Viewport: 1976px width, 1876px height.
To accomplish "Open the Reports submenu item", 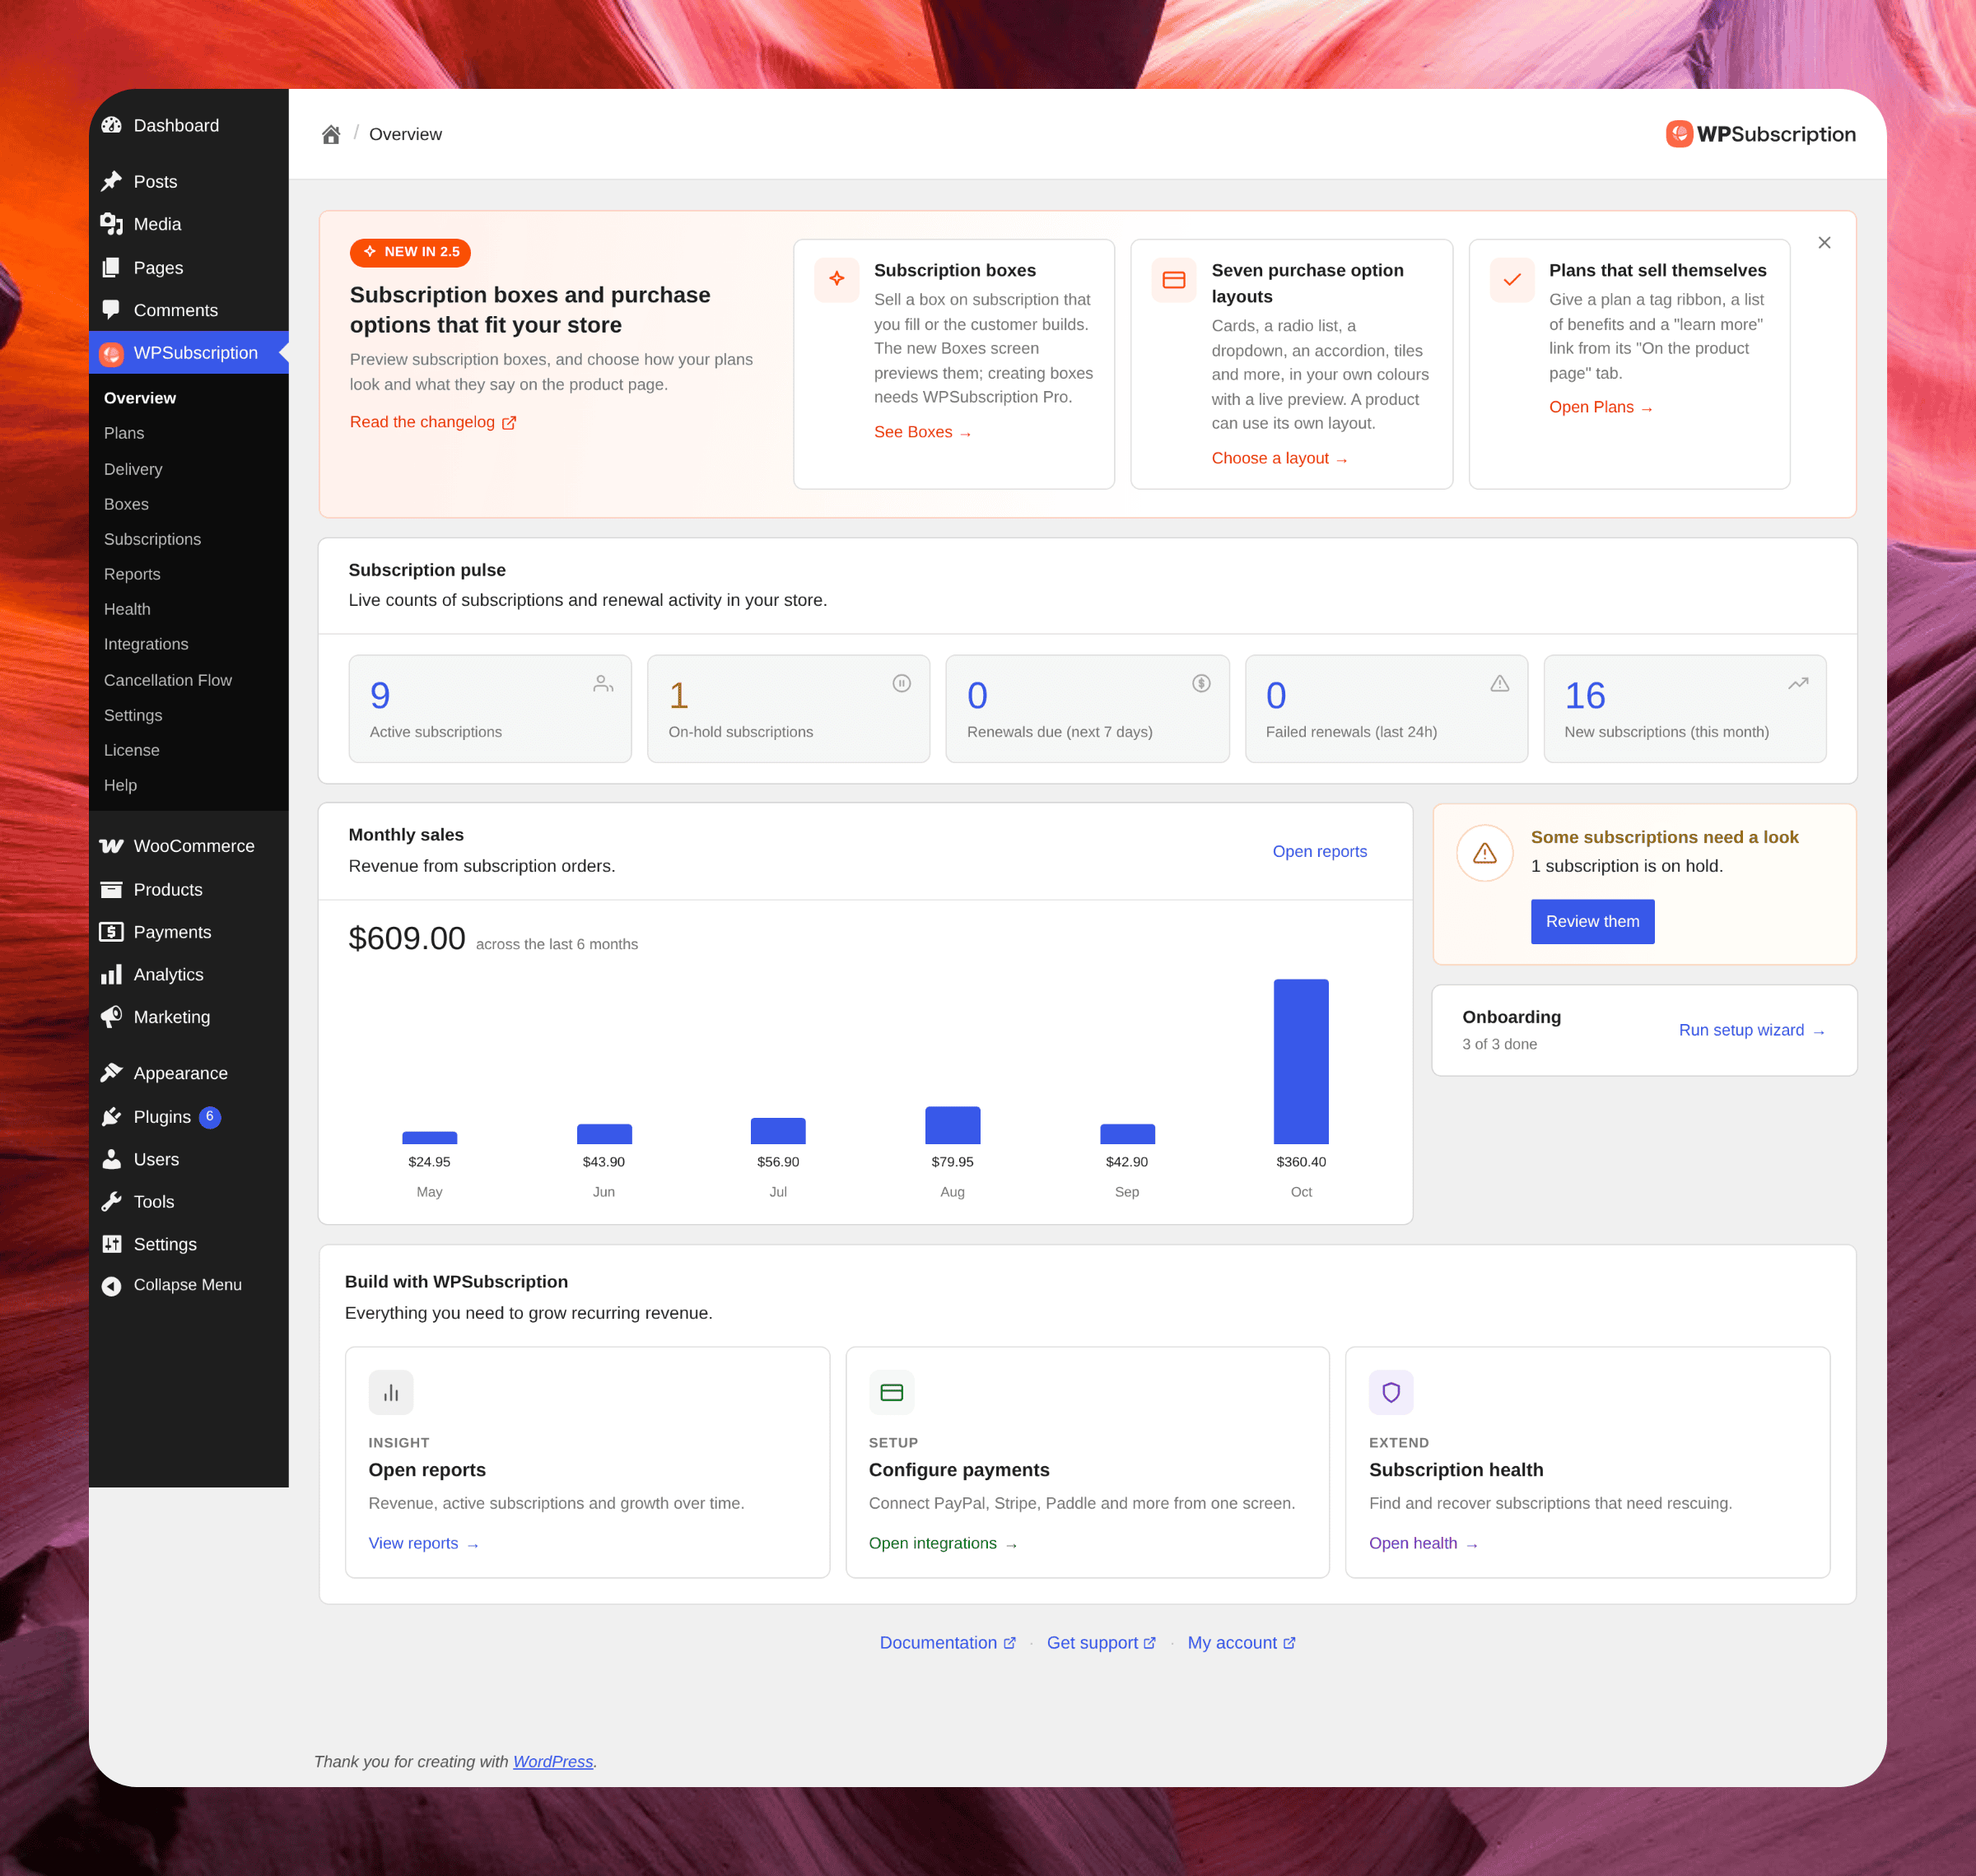I will tap(189, 574).
